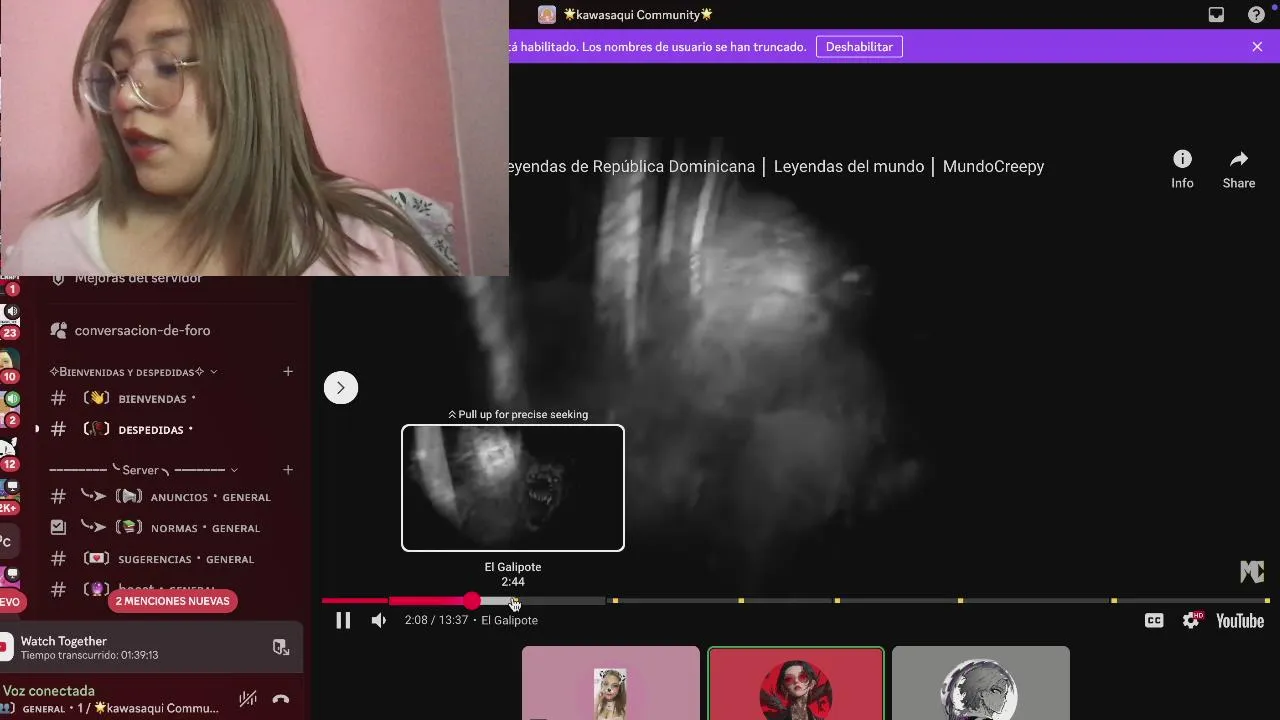Click the 2:08 / 13:37 time display
This screenshot has width=1280, height=720.
click(437, 620)
